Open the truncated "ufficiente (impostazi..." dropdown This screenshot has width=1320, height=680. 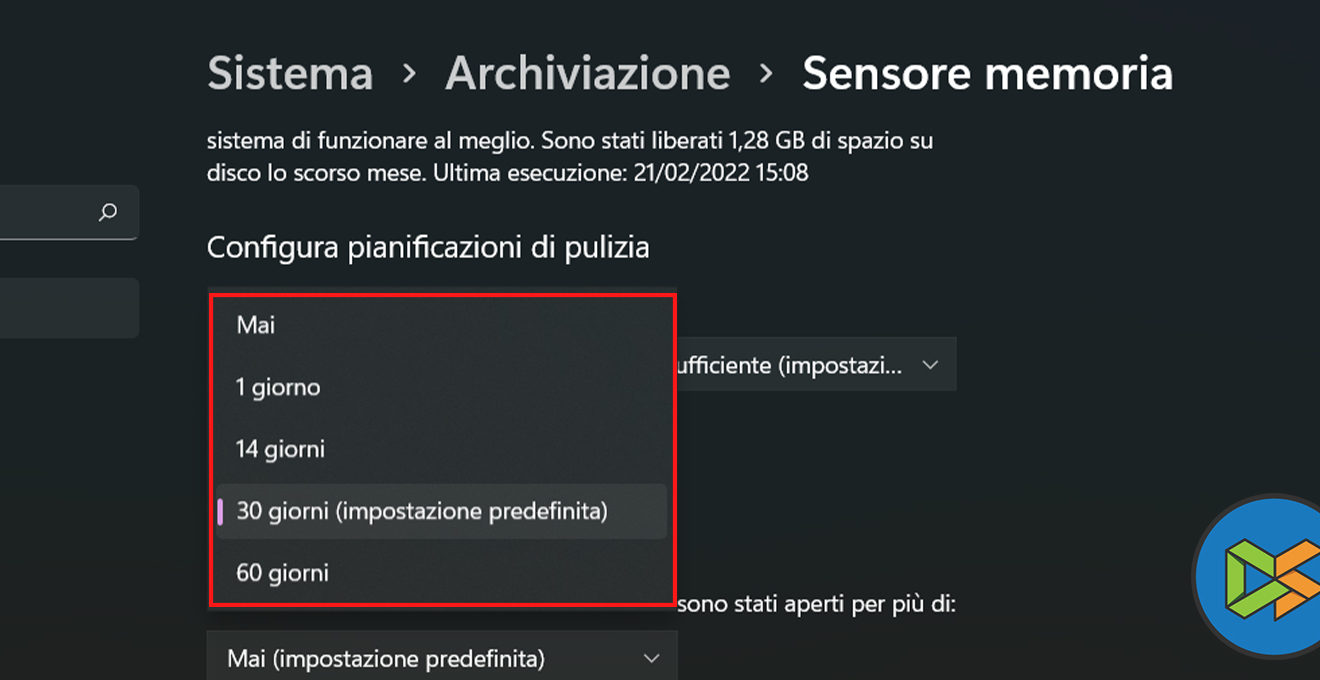[x=790, y=365]
